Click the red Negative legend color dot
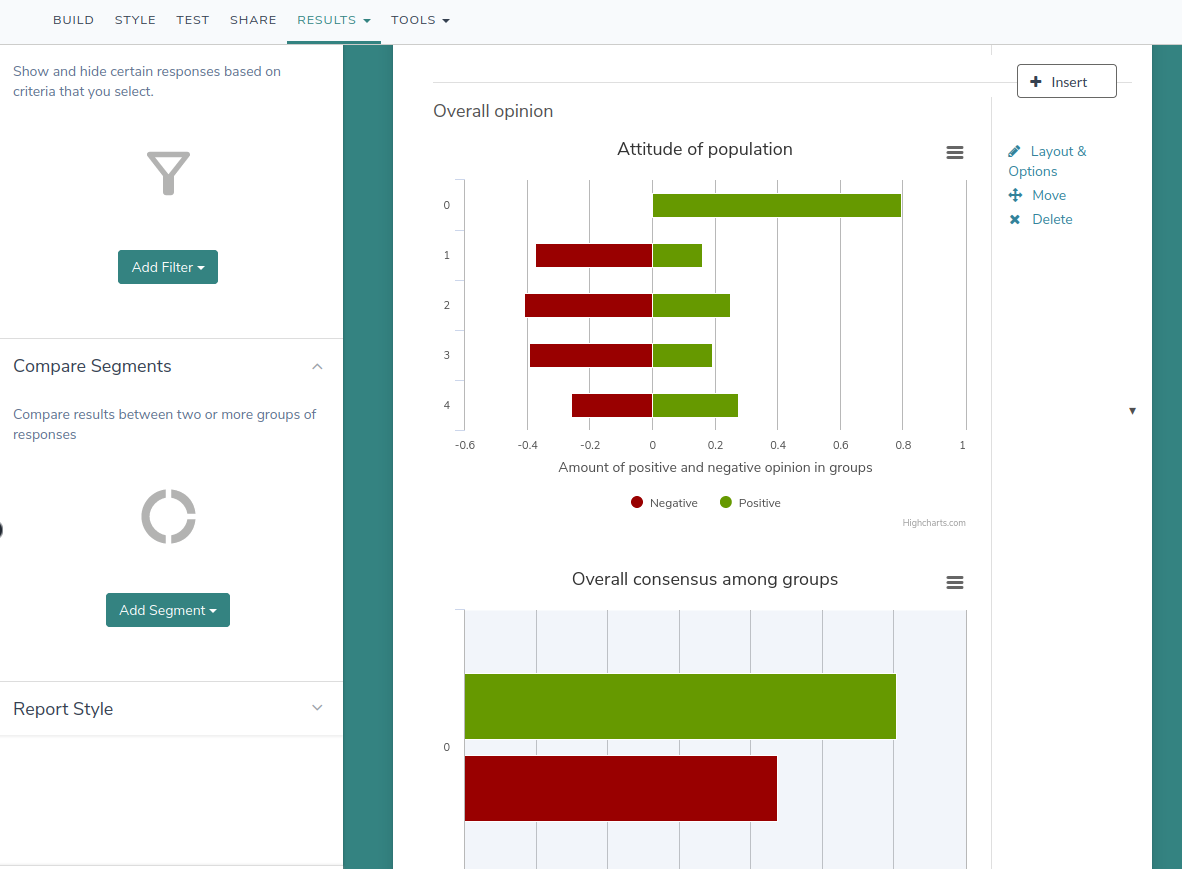The width and height of the screenshot is (1182, 869). click(x=636, y=502)
